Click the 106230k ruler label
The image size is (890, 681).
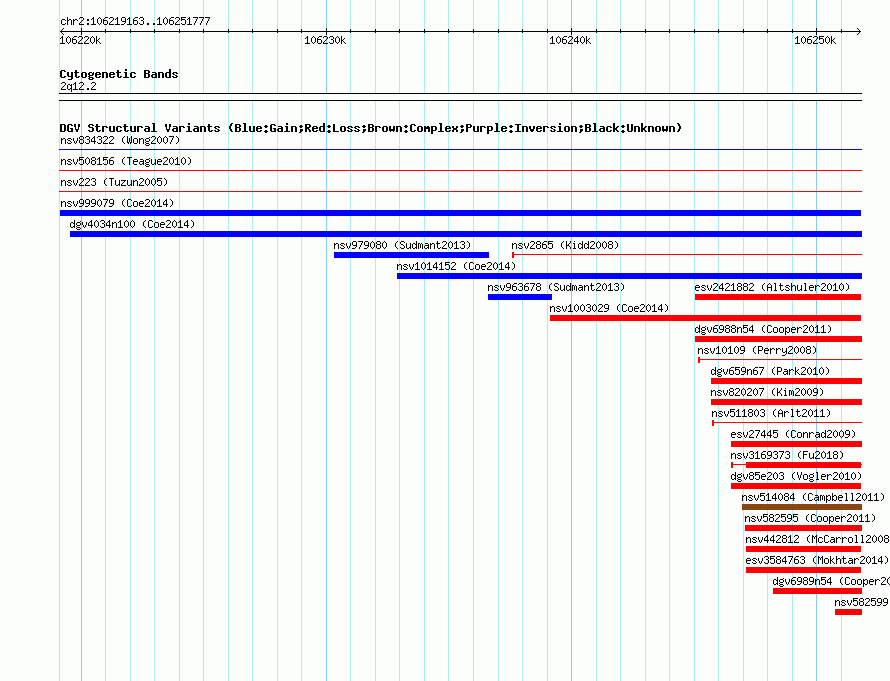325,40
